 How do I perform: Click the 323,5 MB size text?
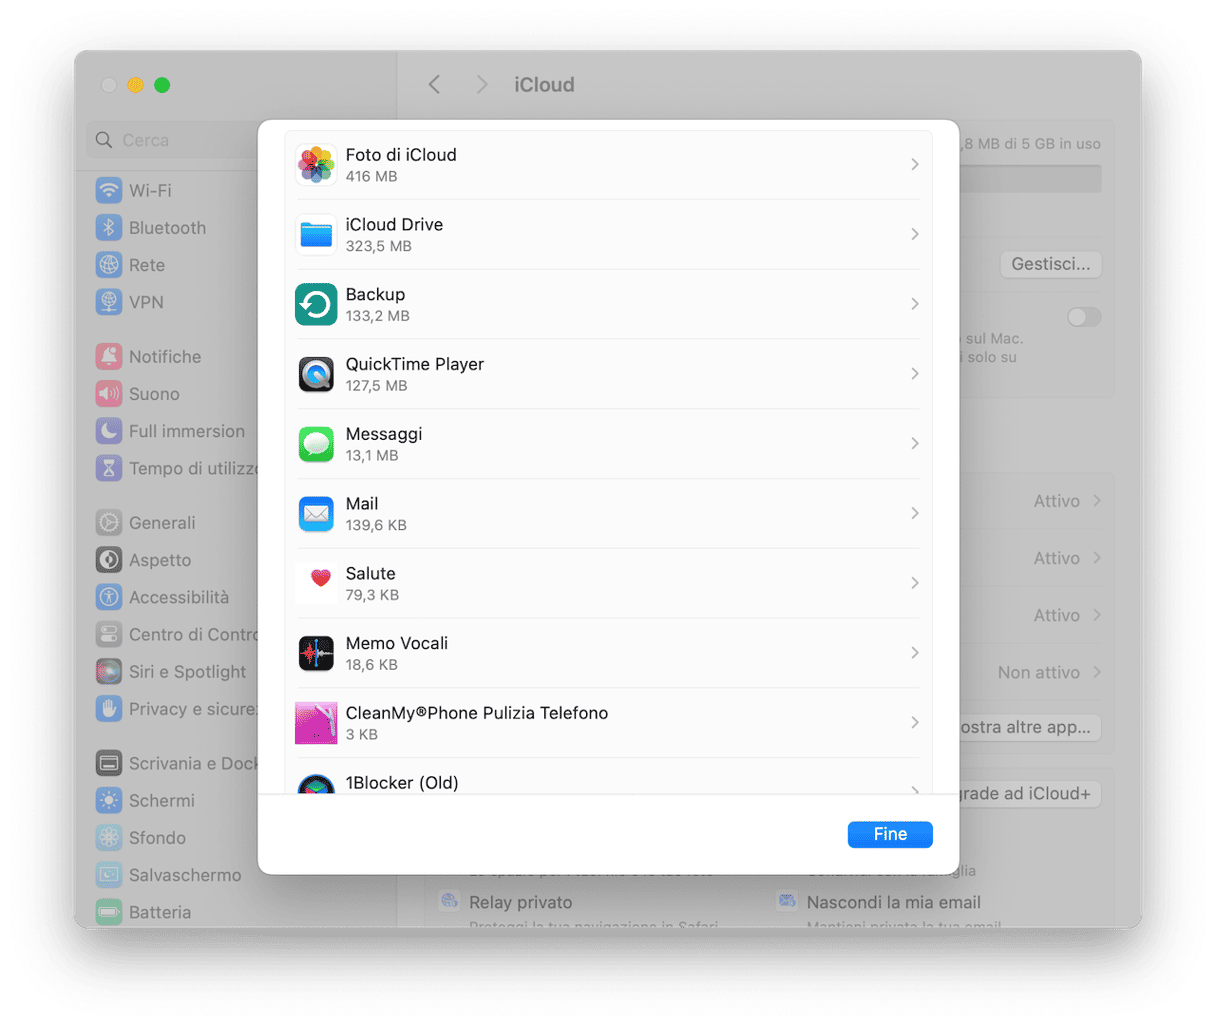click(x=379, y=246)
